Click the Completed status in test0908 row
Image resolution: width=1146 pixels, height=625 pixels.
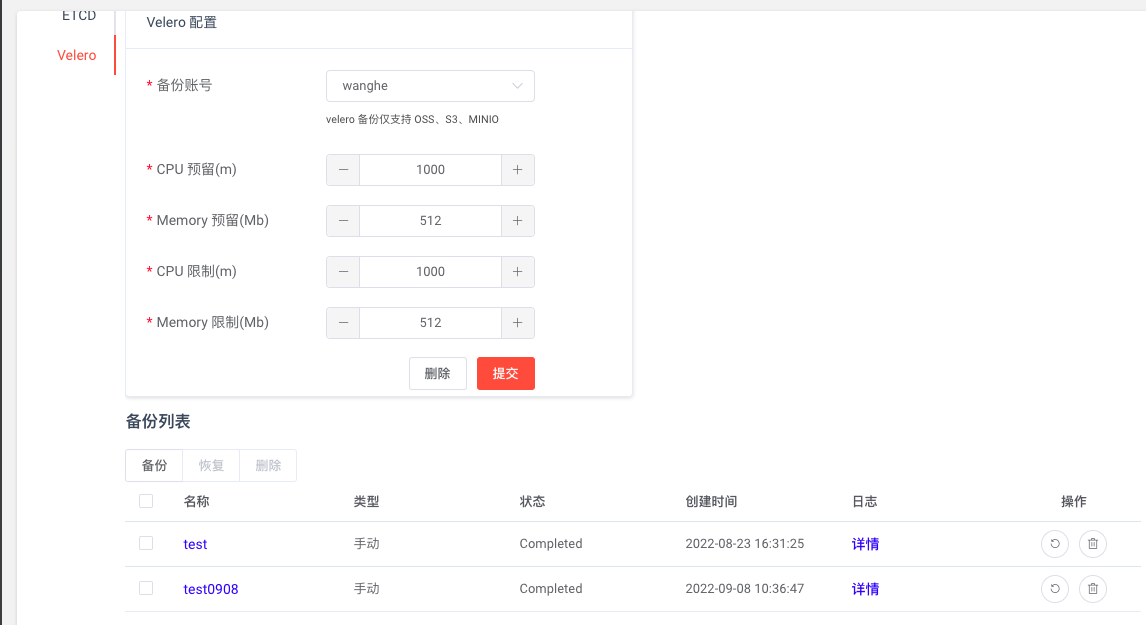(551, 589)
